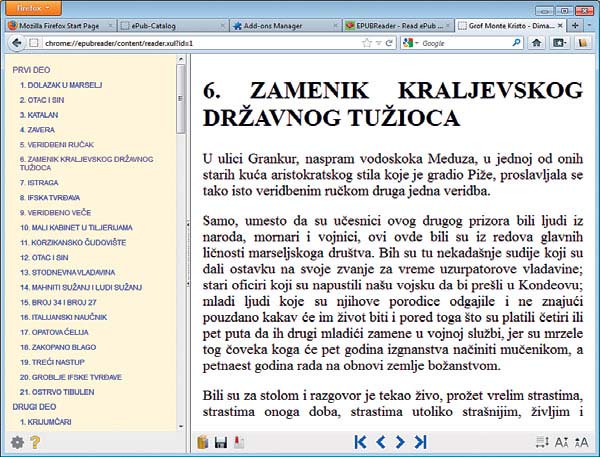
Task: Open chapter 4. ZAVERA
Action: (37, 130)
